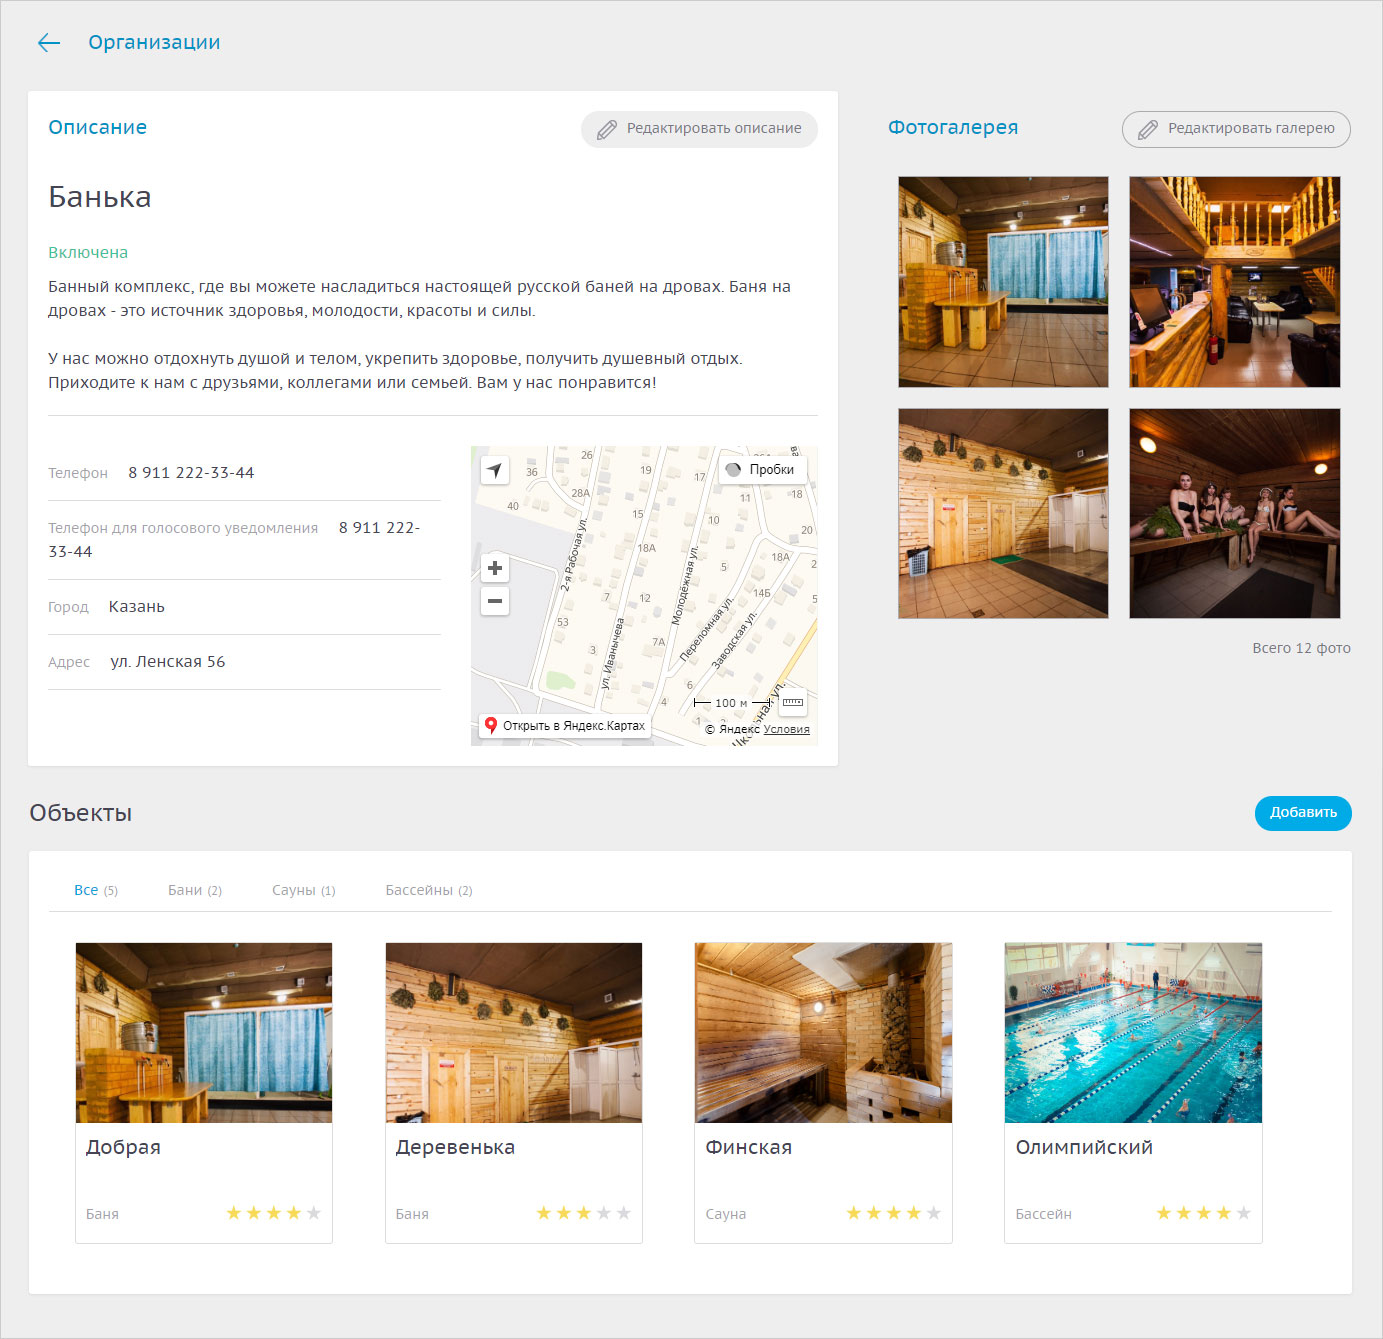Click the fifth star on Олимпийский rating
Viewport: 1383px width, 1339px height.
coord(1244,1213)
